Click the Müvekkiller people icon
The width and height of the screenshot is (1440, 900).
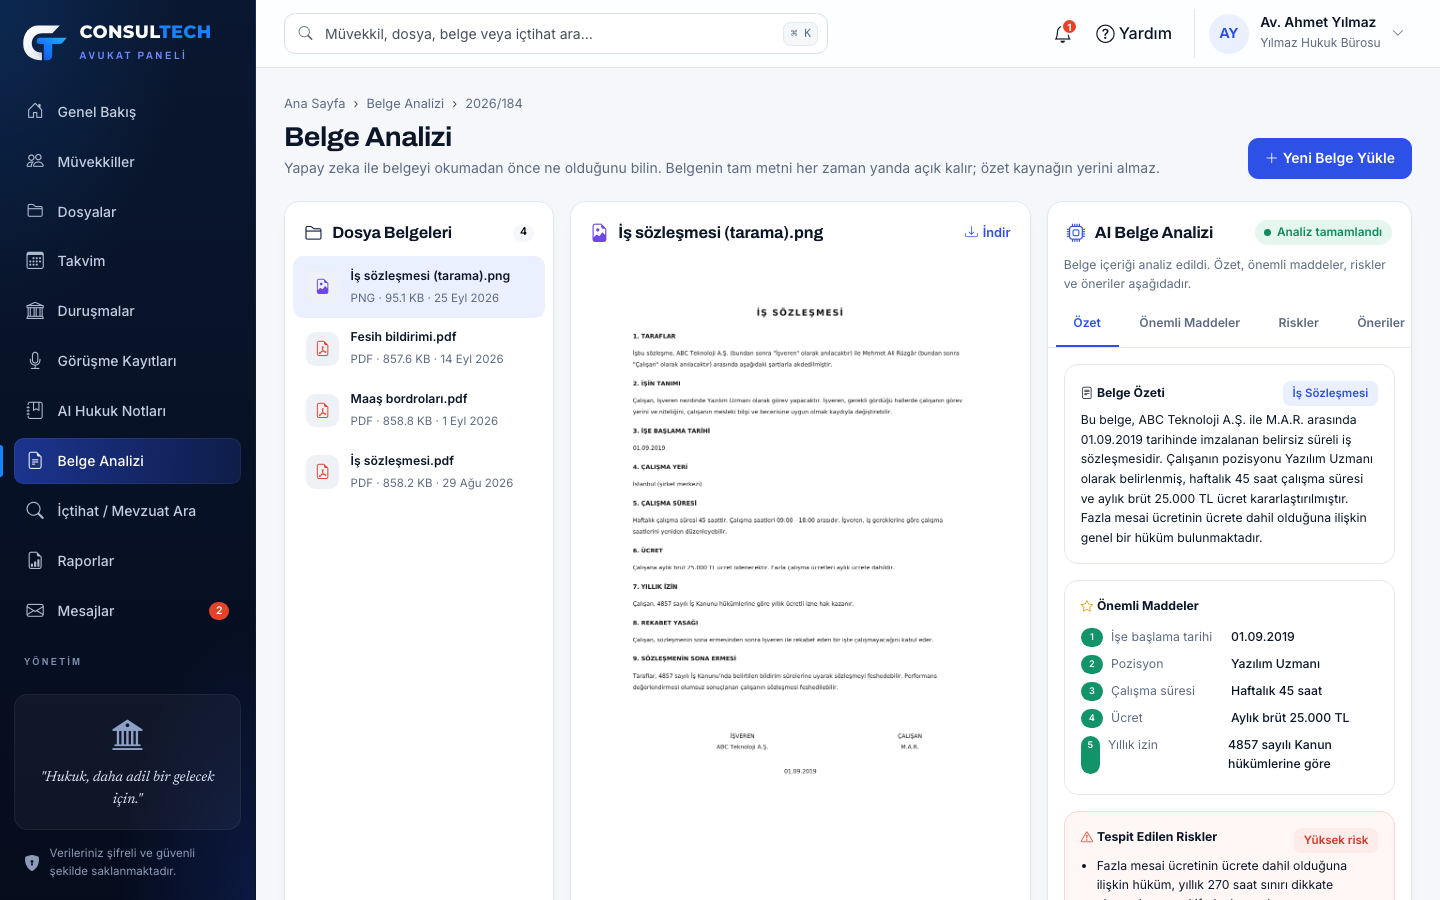pyautogui.click(x=35, y=161)
